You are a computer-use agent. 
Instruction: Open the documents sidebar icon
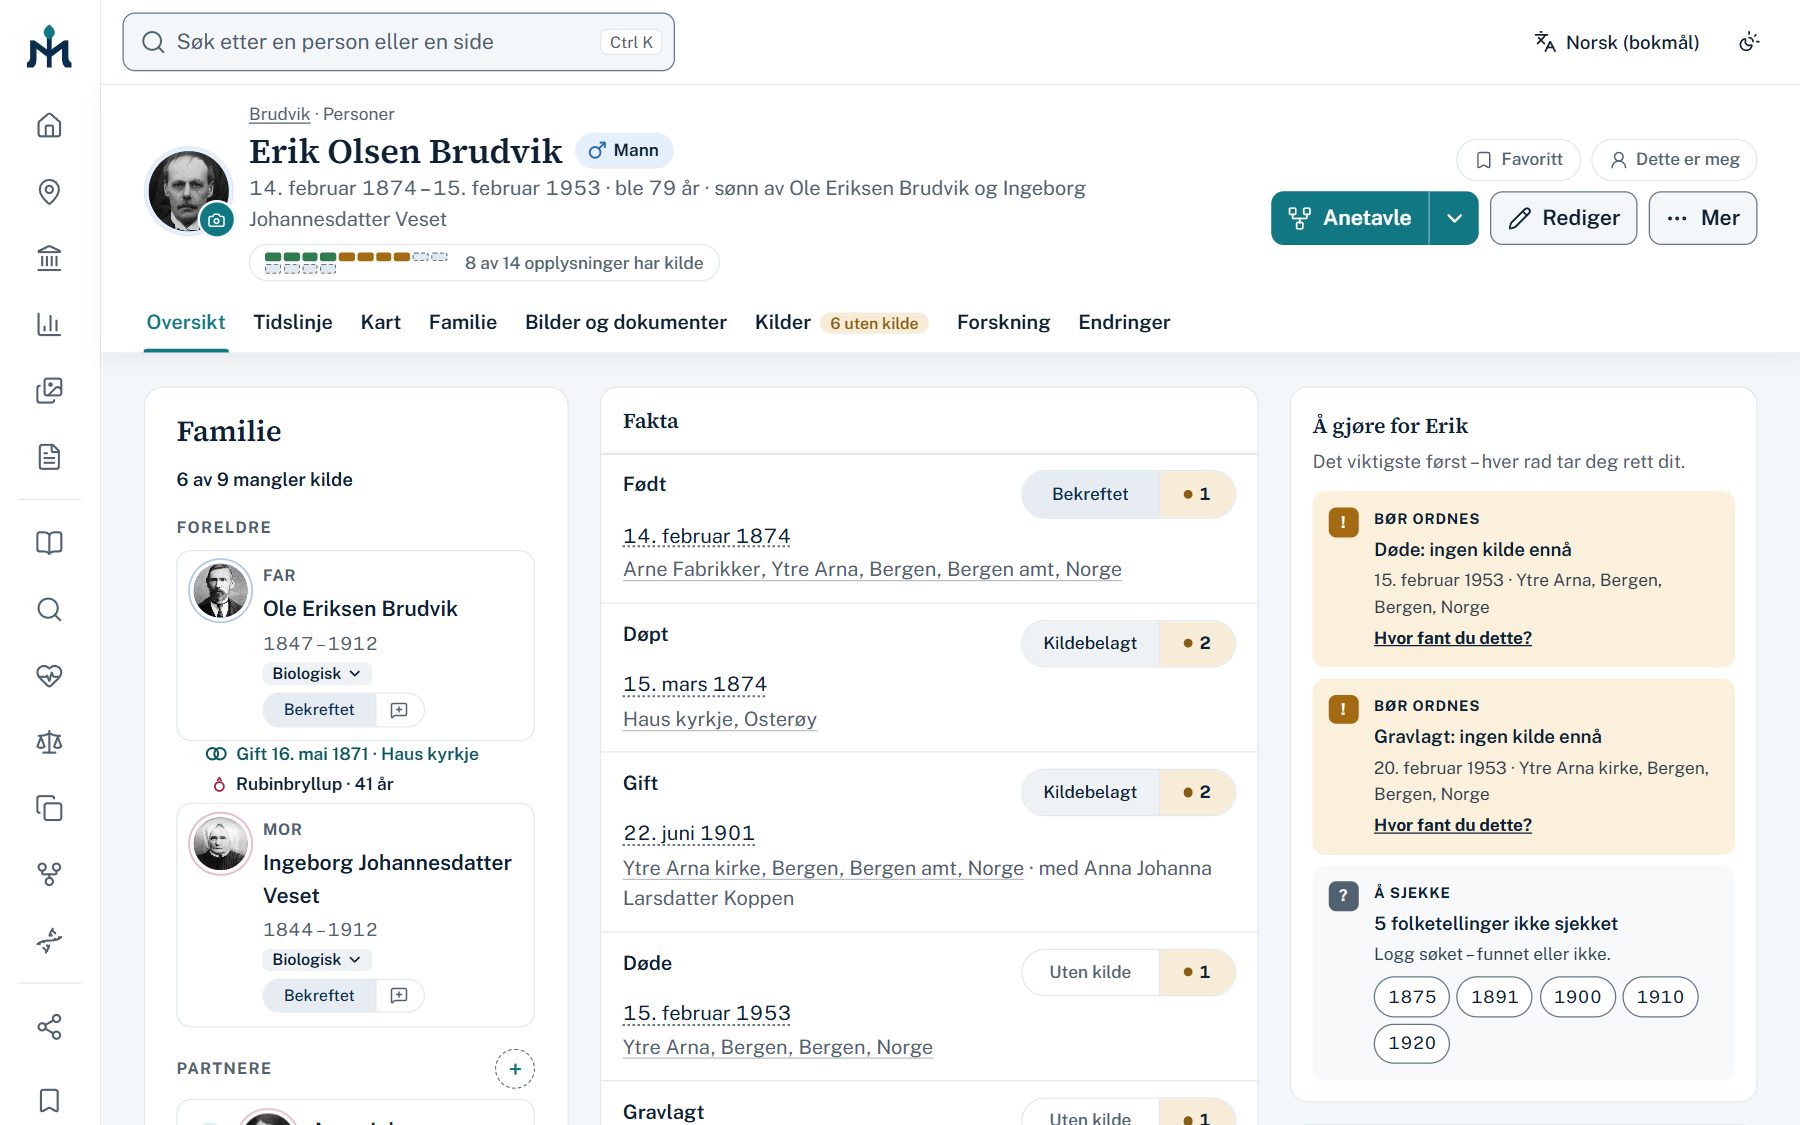click(49, 457)
